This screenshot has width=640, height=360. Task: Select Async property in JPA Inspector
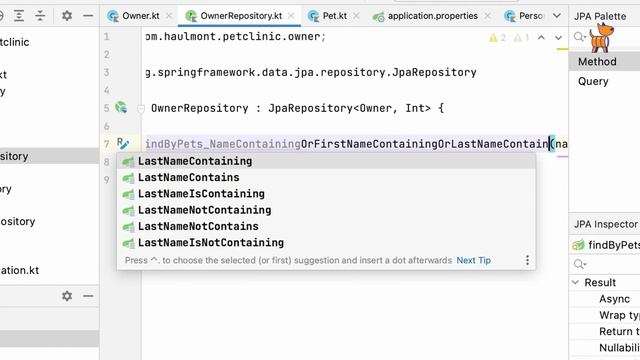614,299
